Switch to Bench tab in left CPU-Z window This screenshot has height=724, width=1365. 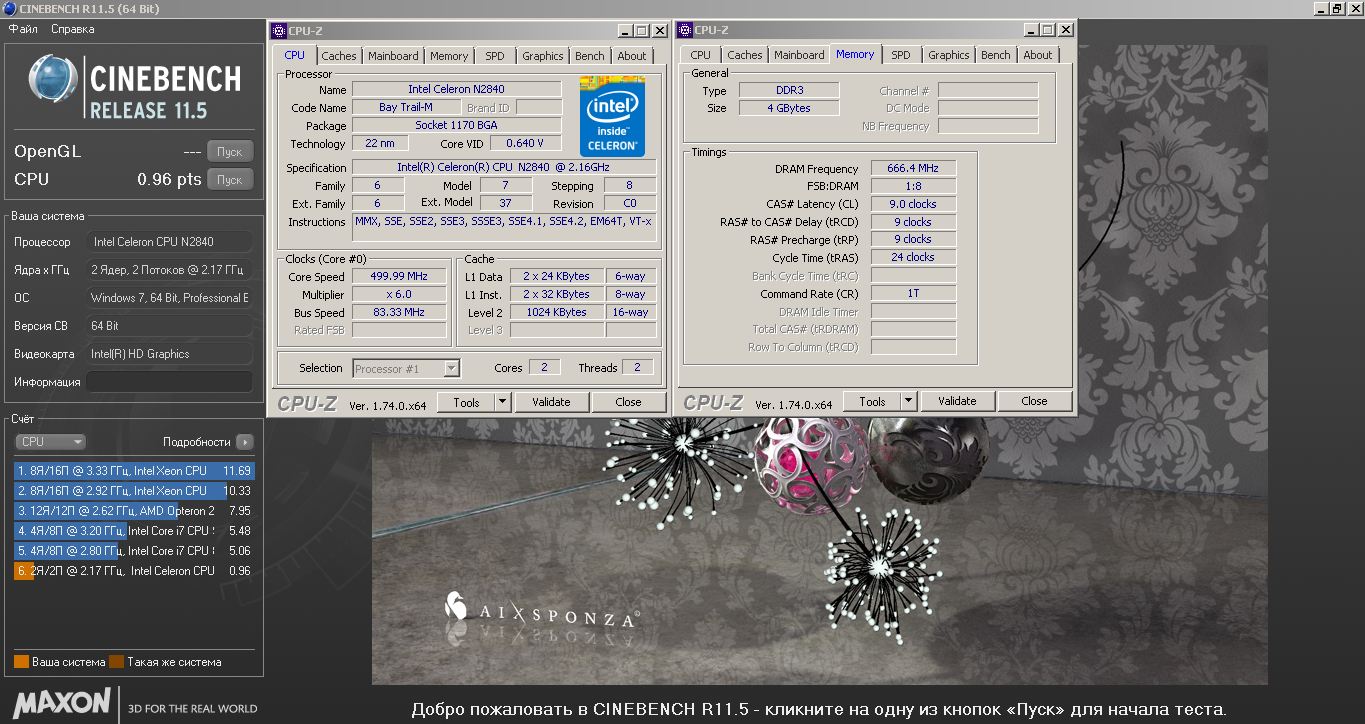[x=590, y=56]
